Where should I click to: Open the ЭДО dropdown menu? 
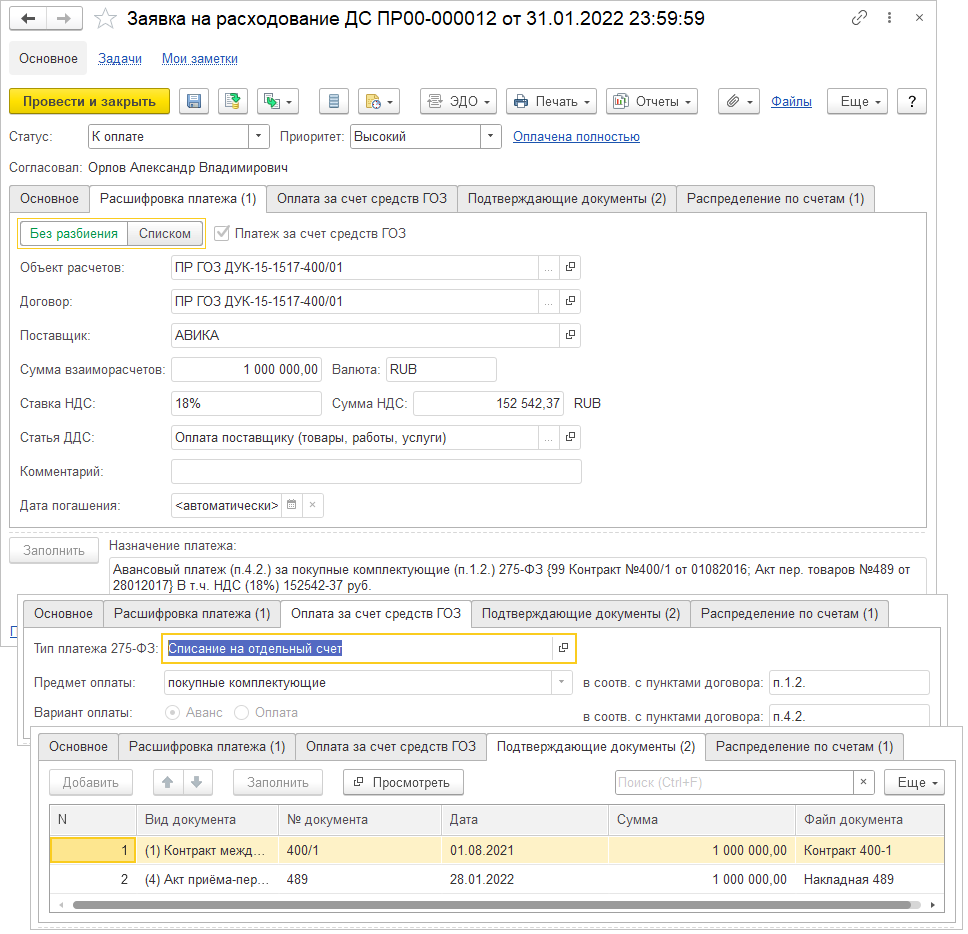point(458,101)
